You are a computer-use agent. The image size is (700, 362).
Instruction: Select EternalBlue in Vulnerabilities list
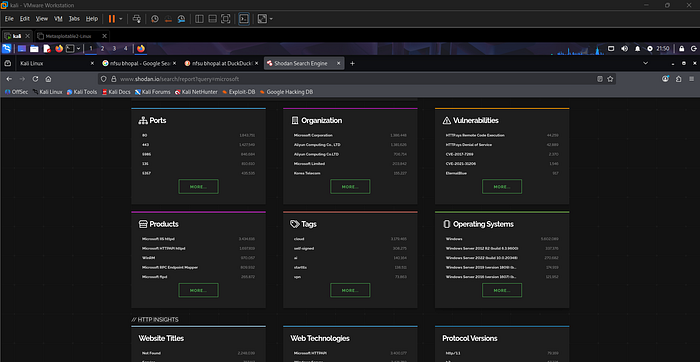click(x=456, y=173)
